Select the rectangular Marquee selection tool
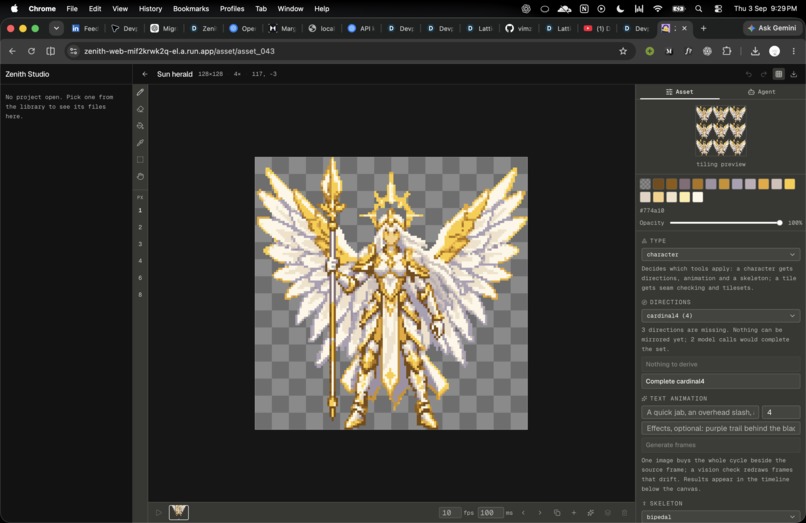The image size is (806, 523). [140, 160]
